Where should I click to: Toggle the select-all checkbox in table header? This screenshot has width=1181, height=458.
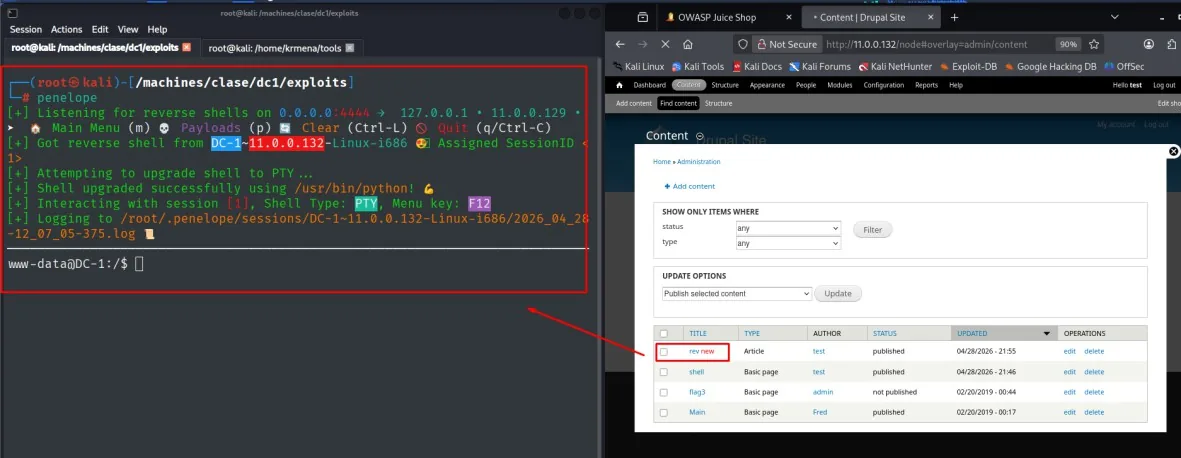coord(664,334)
